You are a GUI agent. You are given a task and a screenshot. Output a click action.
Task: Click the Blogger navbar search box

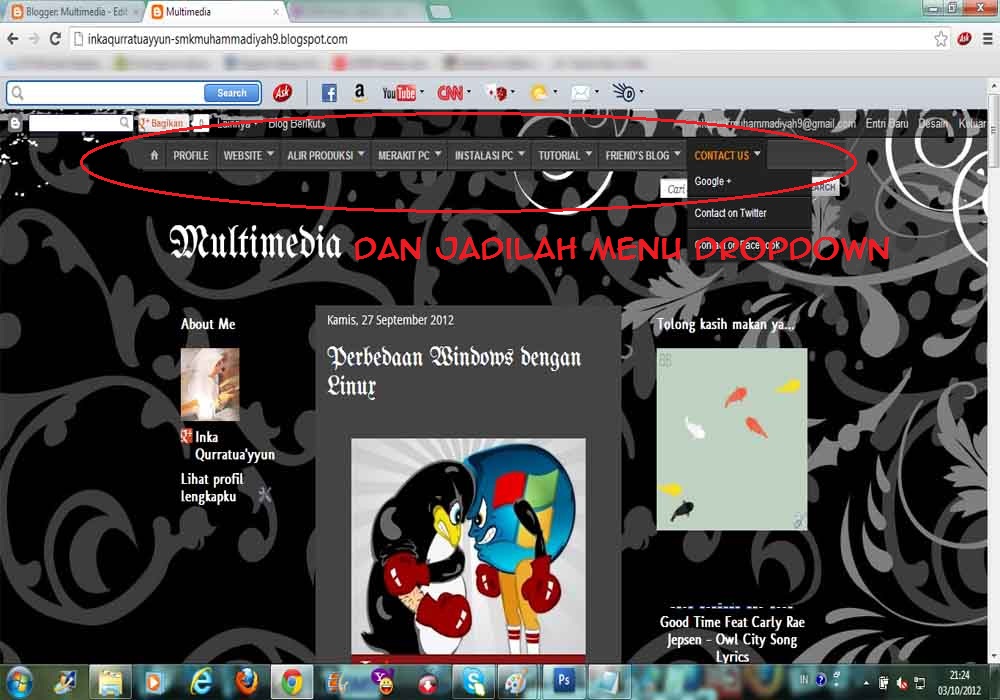[79, 122]
